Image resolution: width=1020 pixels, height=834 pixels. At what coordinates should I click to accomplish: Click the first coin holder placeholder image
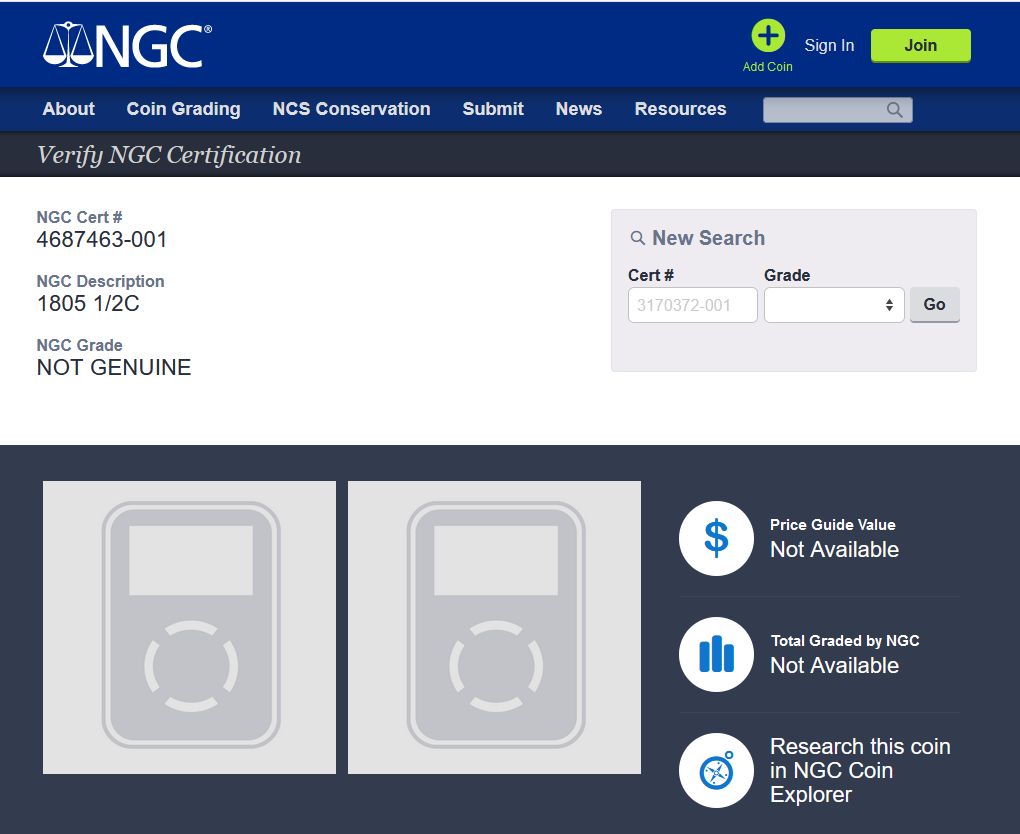(189, 627)
